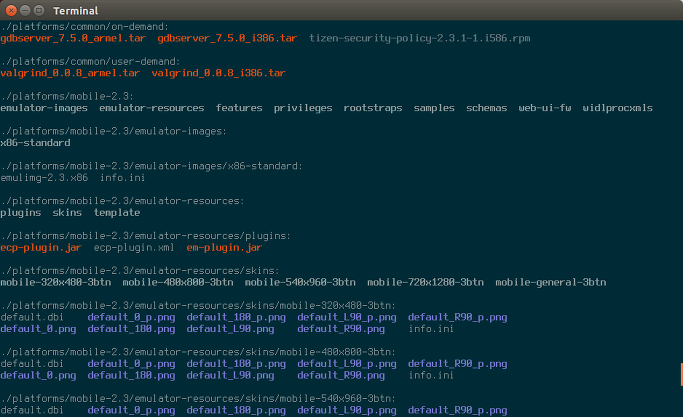This screenshot has width=683, height=417.
Task: Click the skins/mobile-540x960-3btn: path header
Action: (198, 399)
